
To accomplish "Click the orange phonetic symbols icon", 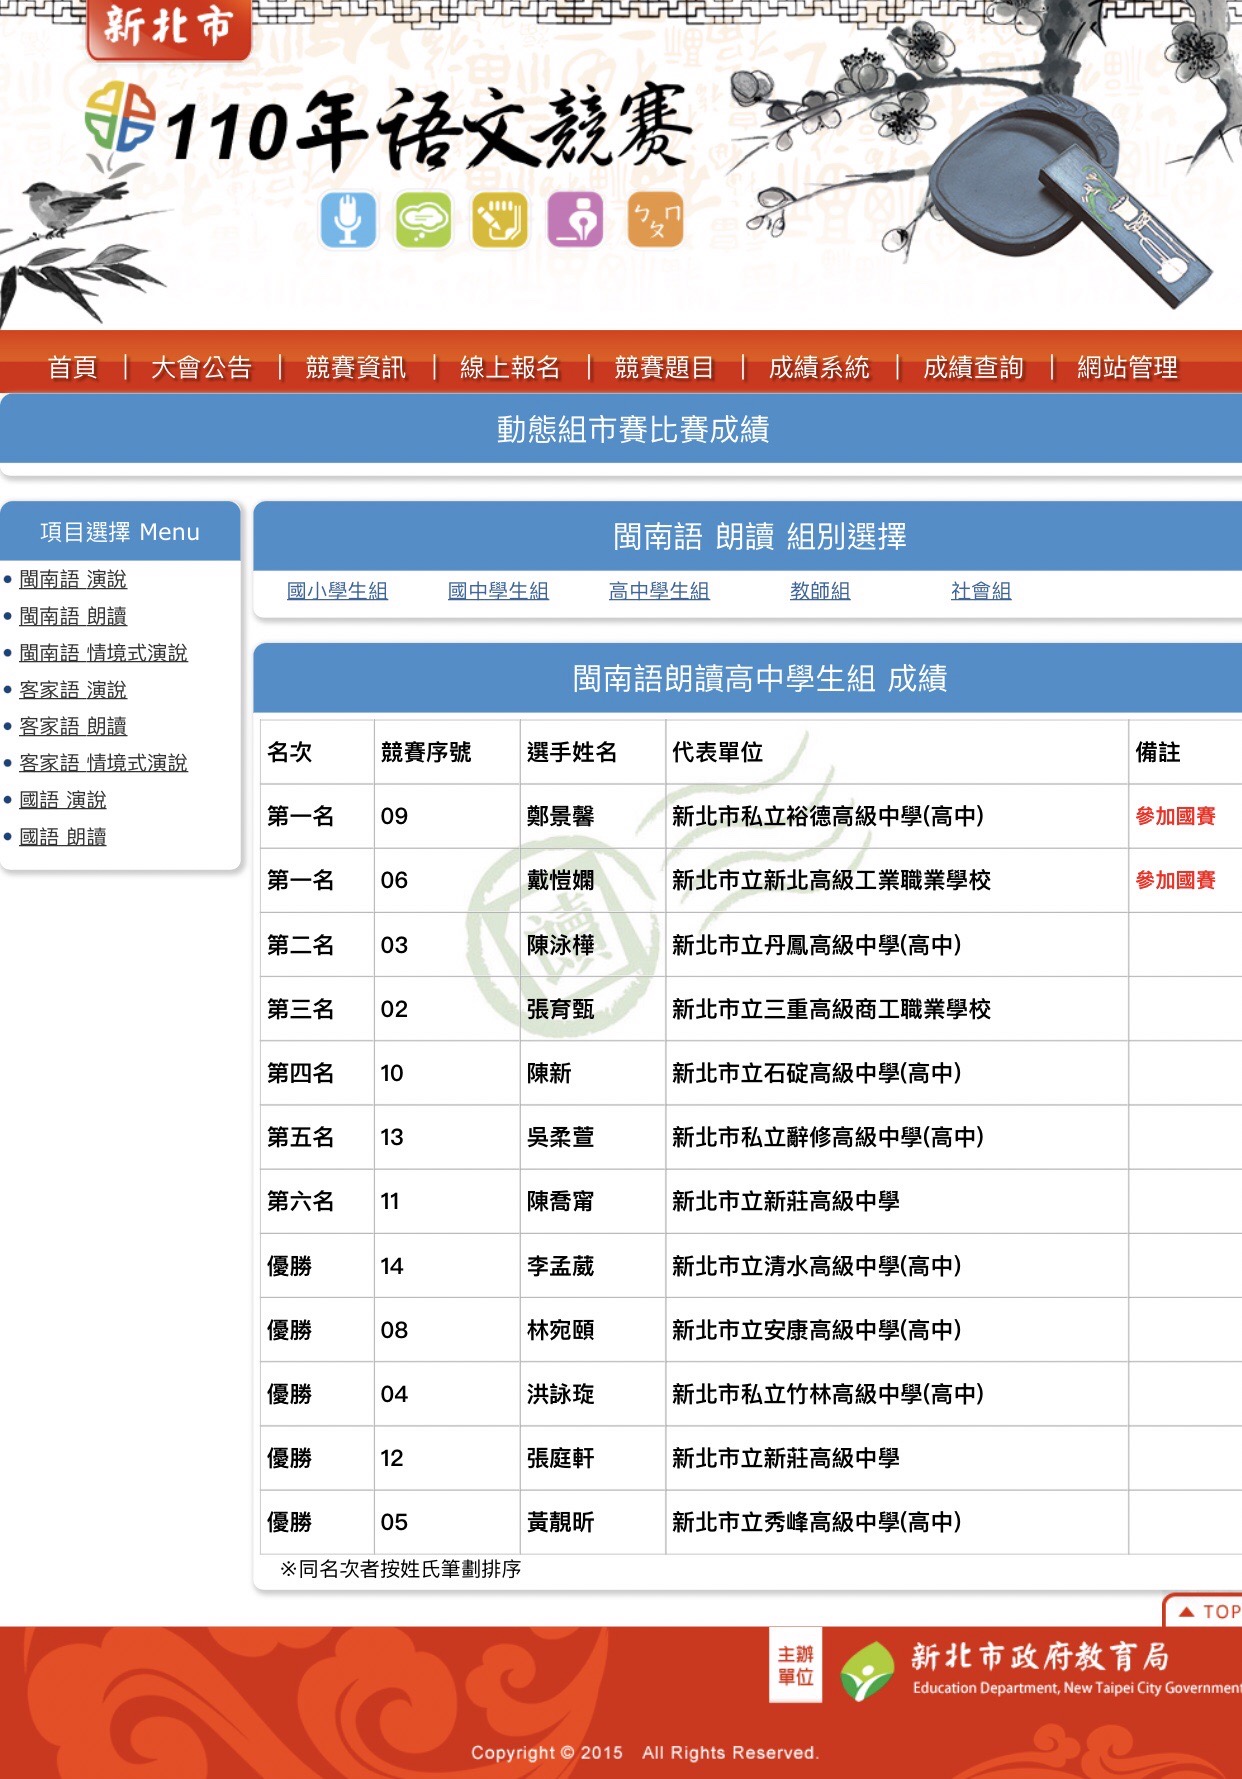I will click(655, 220).
